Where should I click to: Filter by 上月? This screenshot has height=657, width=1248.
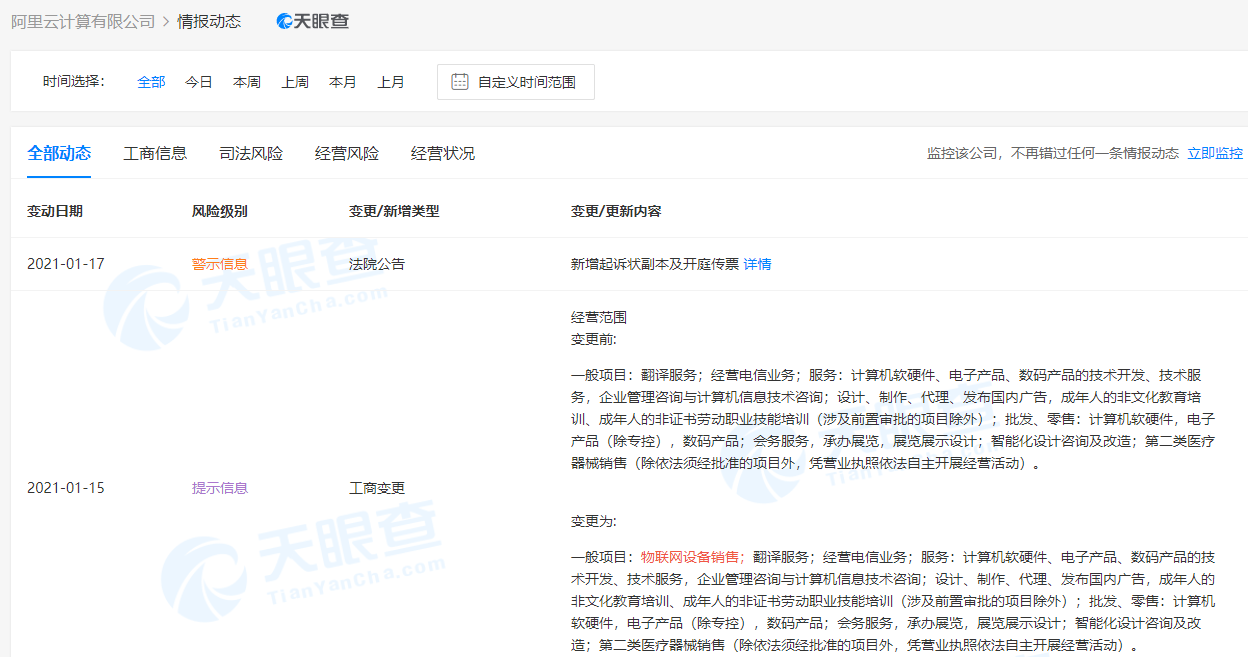(x=391, y=82)
